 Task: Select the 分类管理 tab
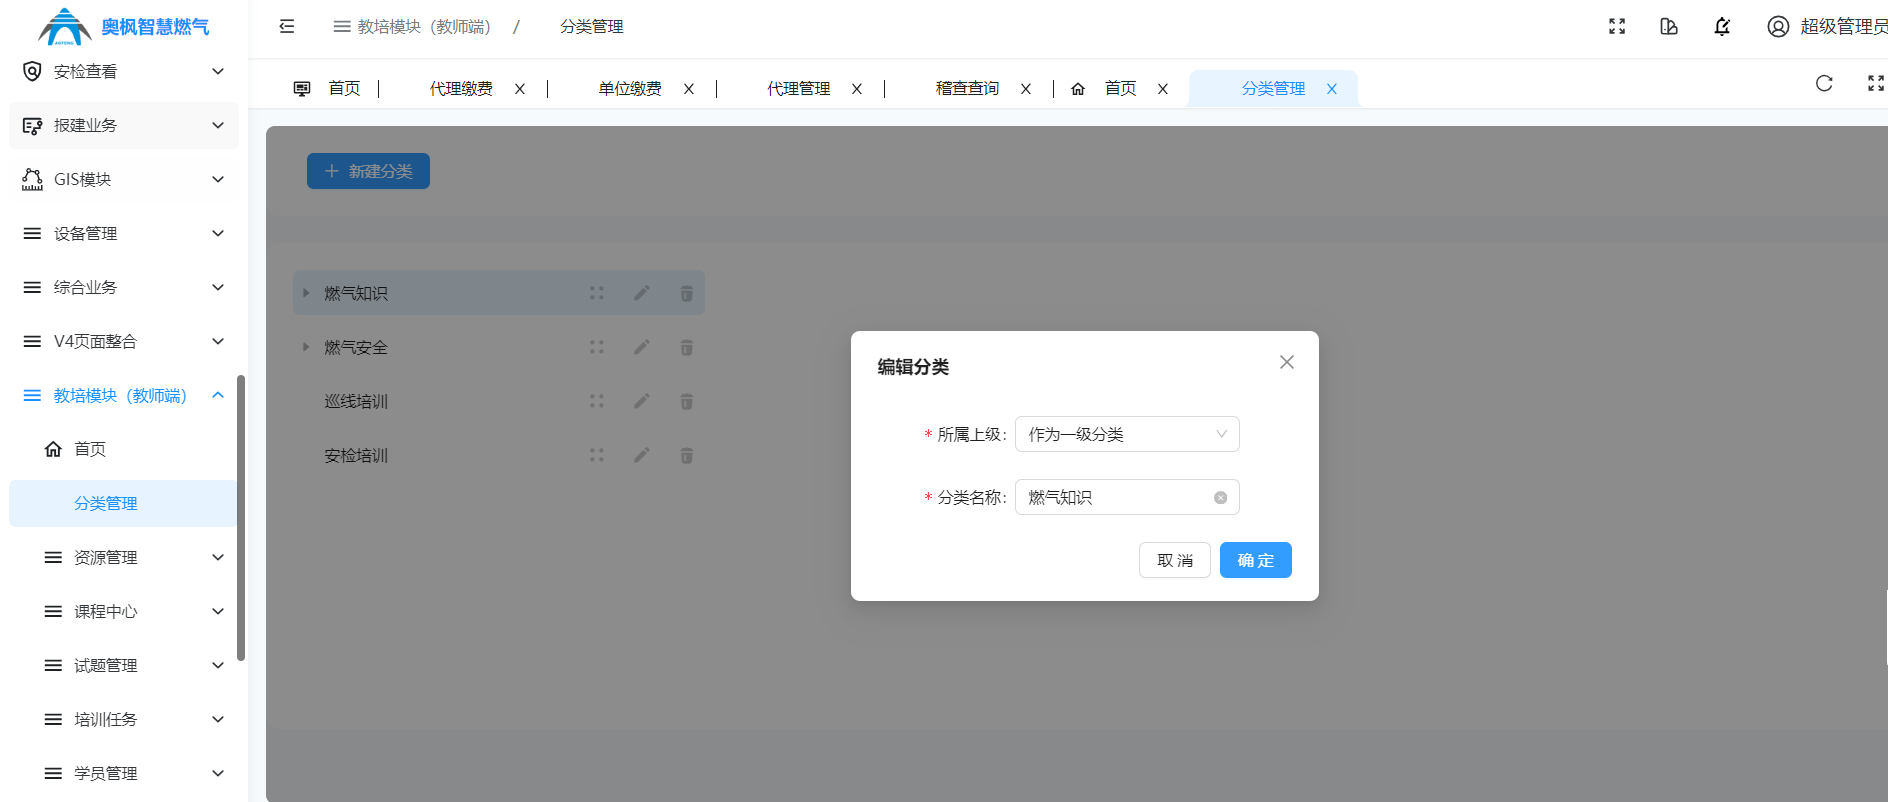click(1273, 89)
